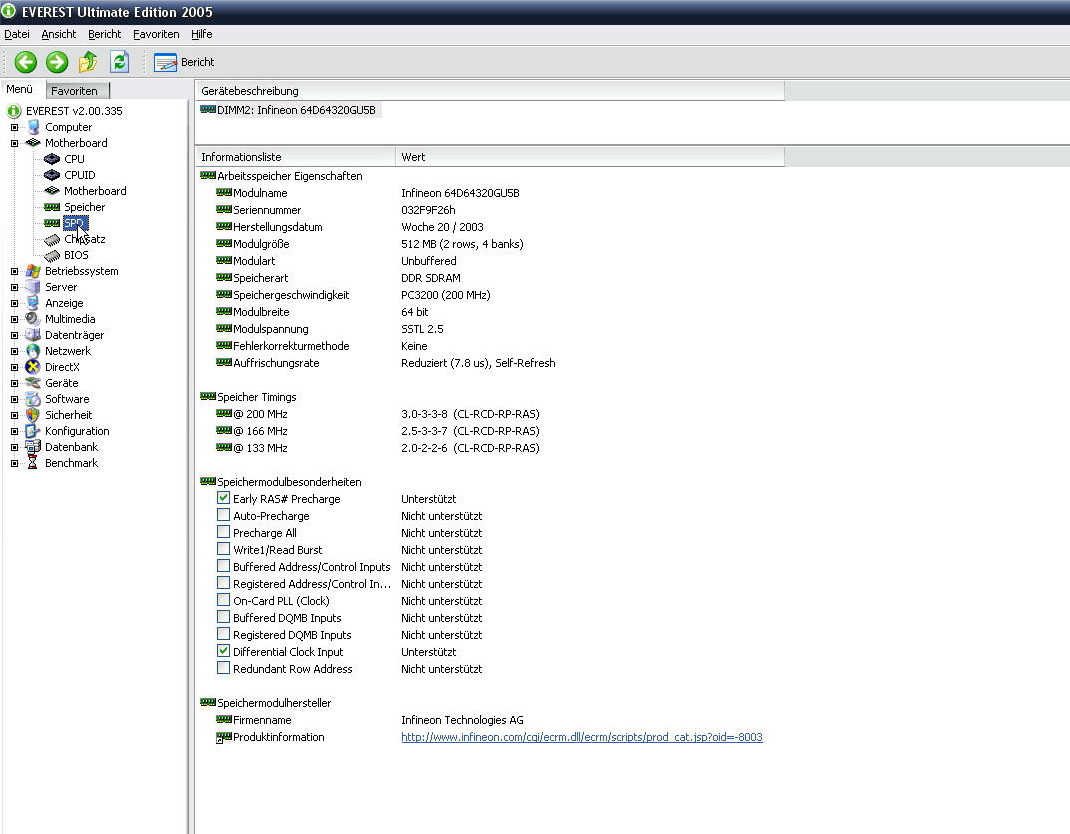Click the Betriebssystem Windows flag icon
The image size is (1070, 834).
33,271
